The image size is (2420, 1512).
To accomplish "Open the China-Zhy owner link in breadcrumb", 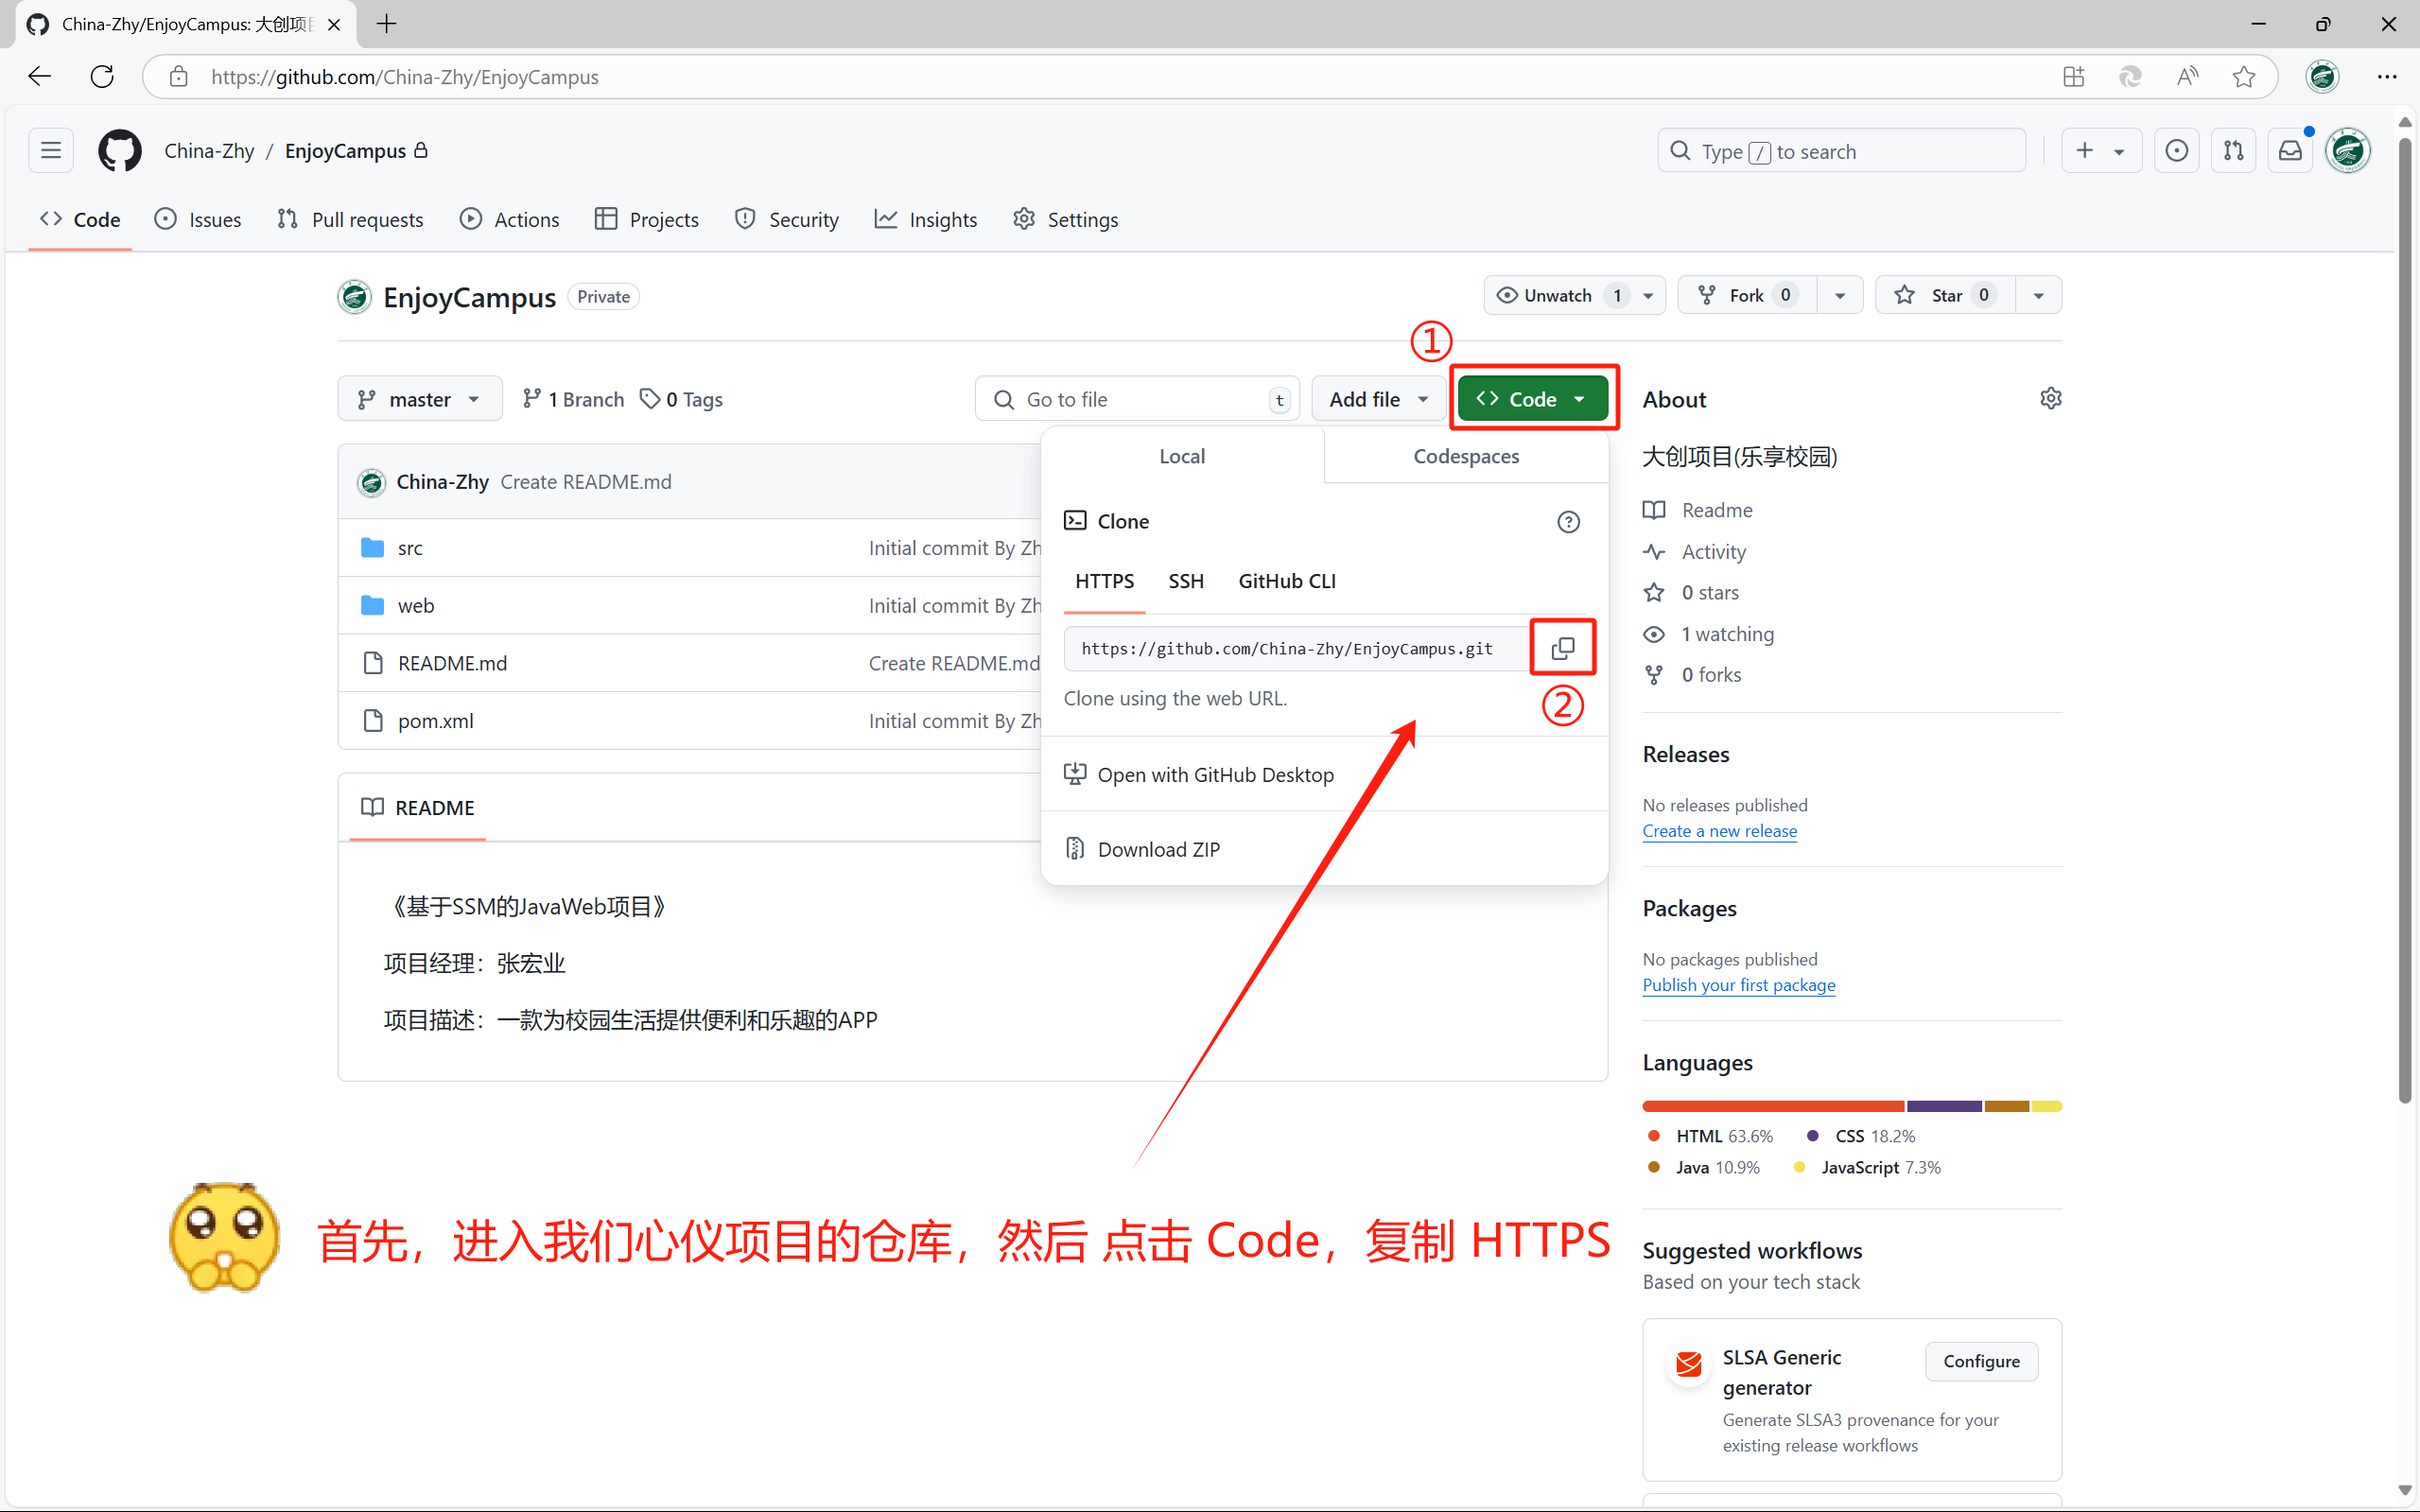I will 209,151.
